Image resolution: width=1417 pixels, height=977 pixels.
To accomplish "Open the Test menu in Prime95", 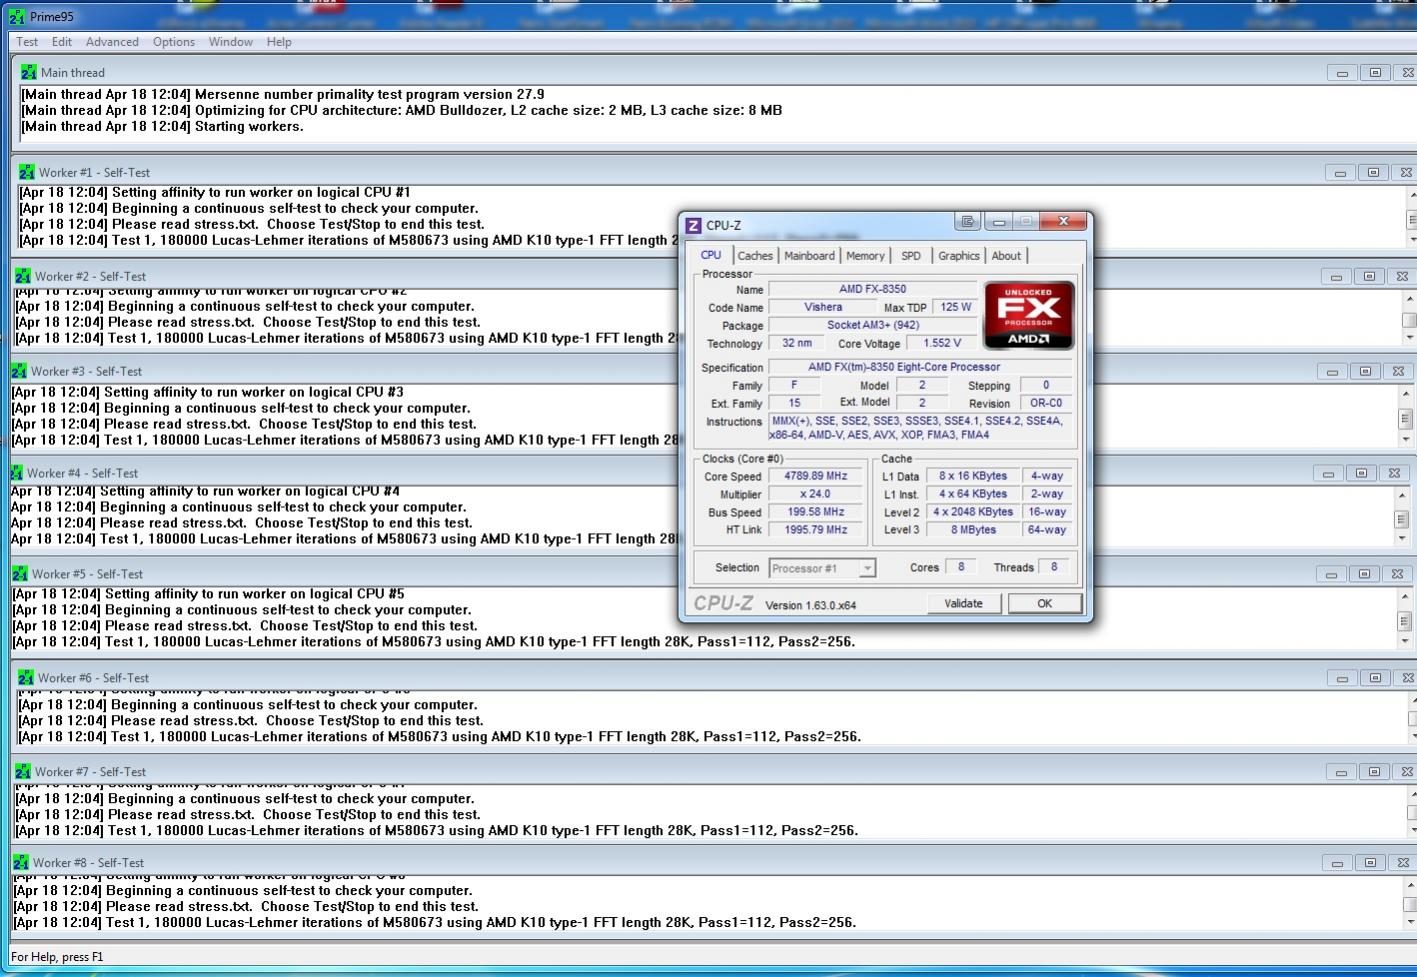I will point(27,42).
